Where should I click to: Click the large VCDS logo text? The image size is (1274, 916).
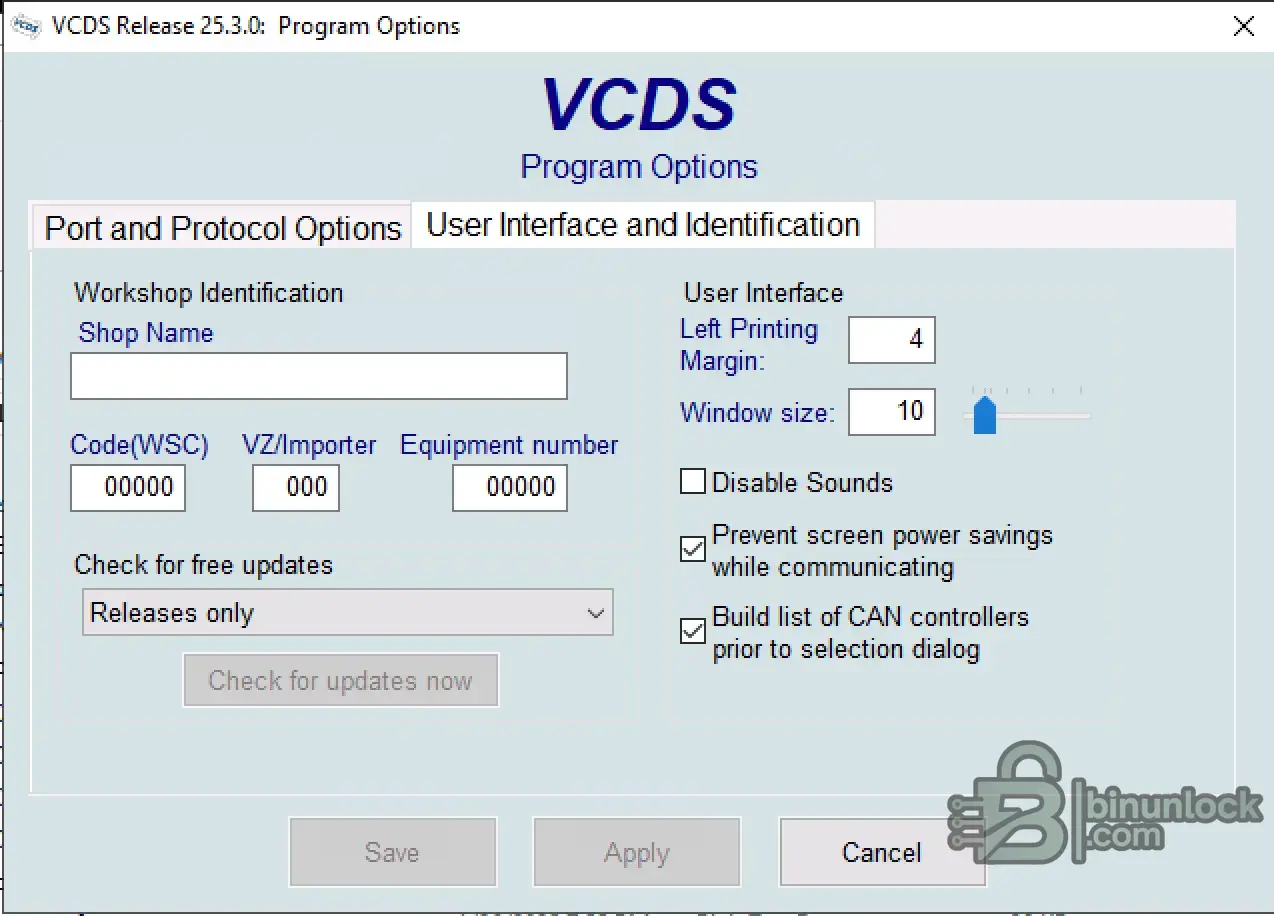639,104
